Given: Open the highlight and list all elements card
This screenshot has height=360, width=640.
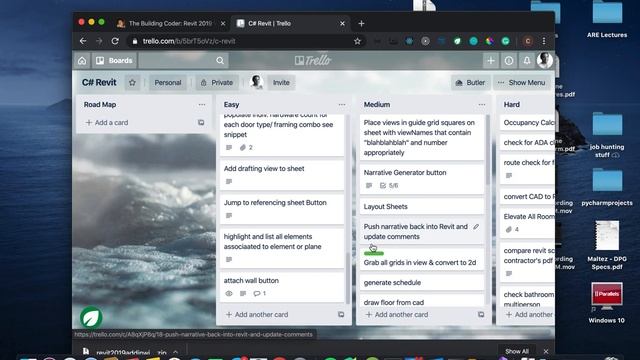Looking at the screenshot, I should coord(282,247).
